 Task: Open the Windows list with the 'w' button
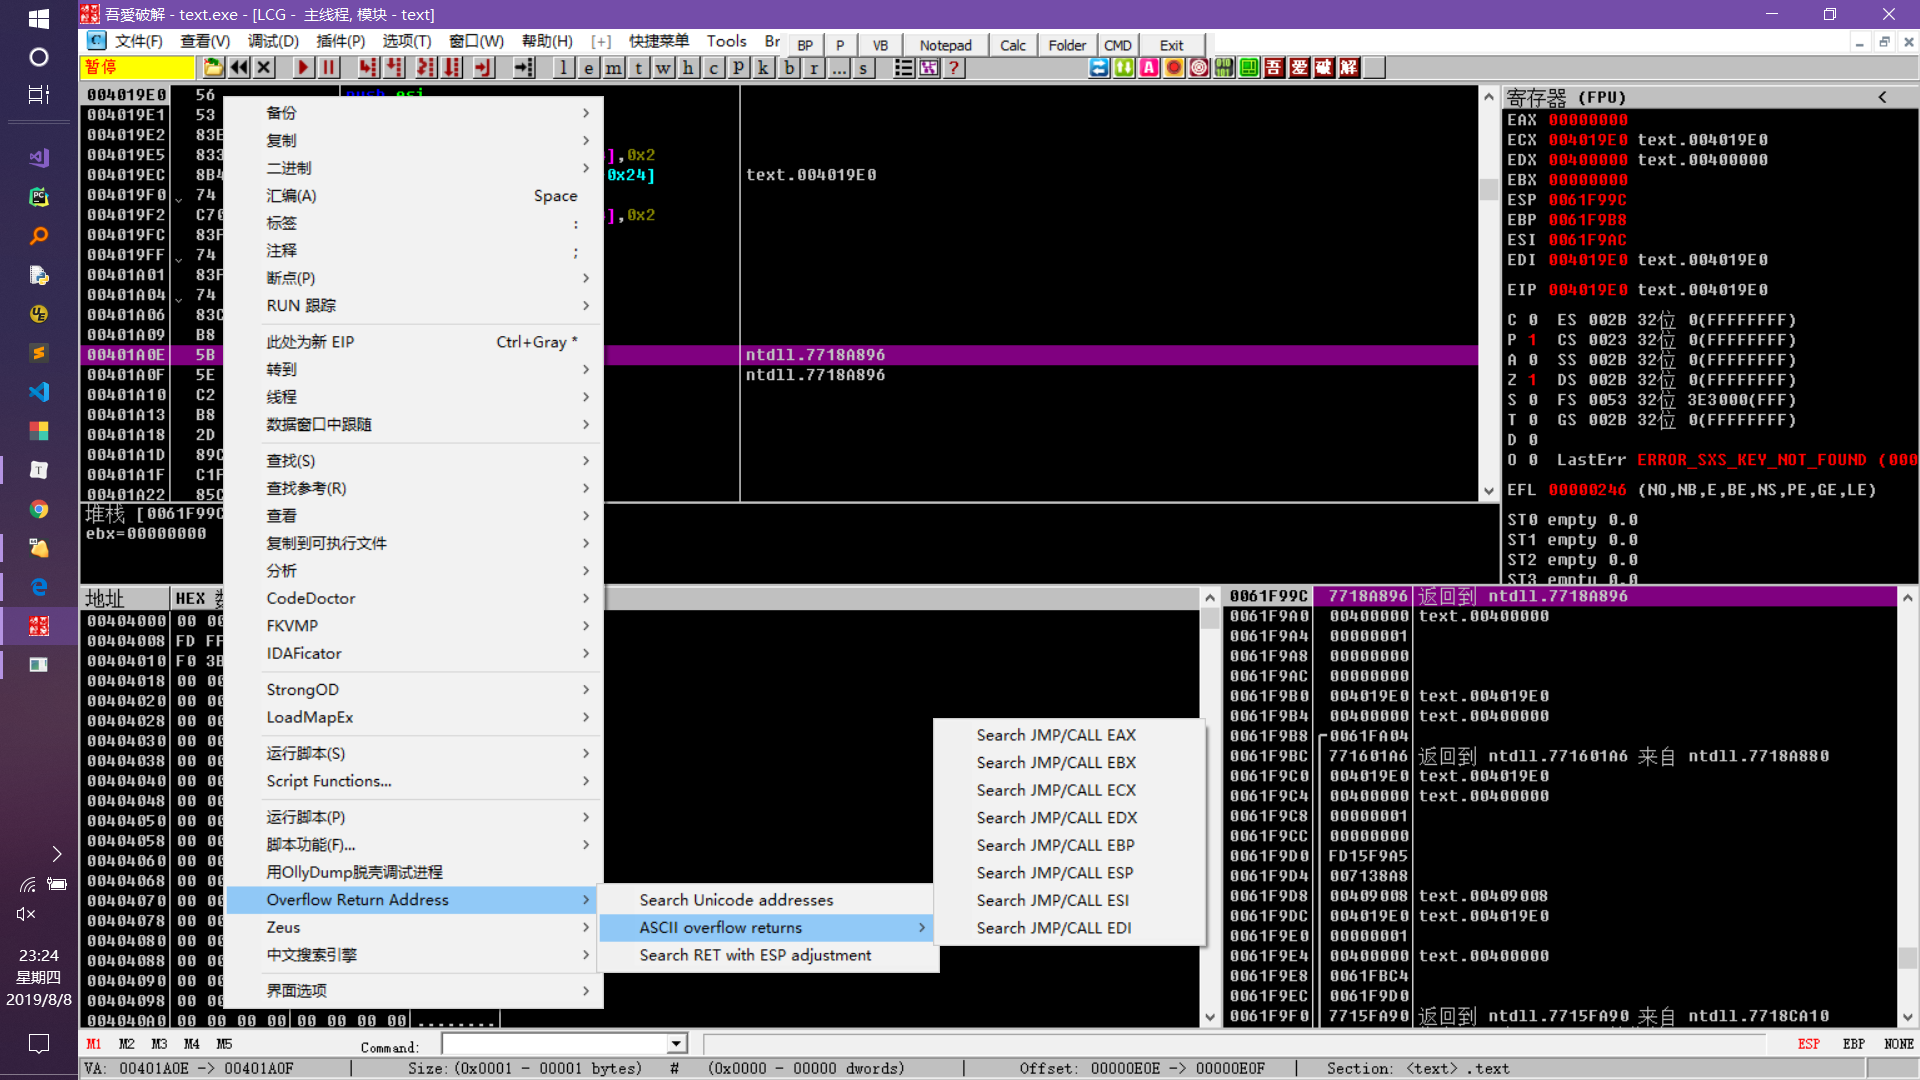click(x=664, y=67)
